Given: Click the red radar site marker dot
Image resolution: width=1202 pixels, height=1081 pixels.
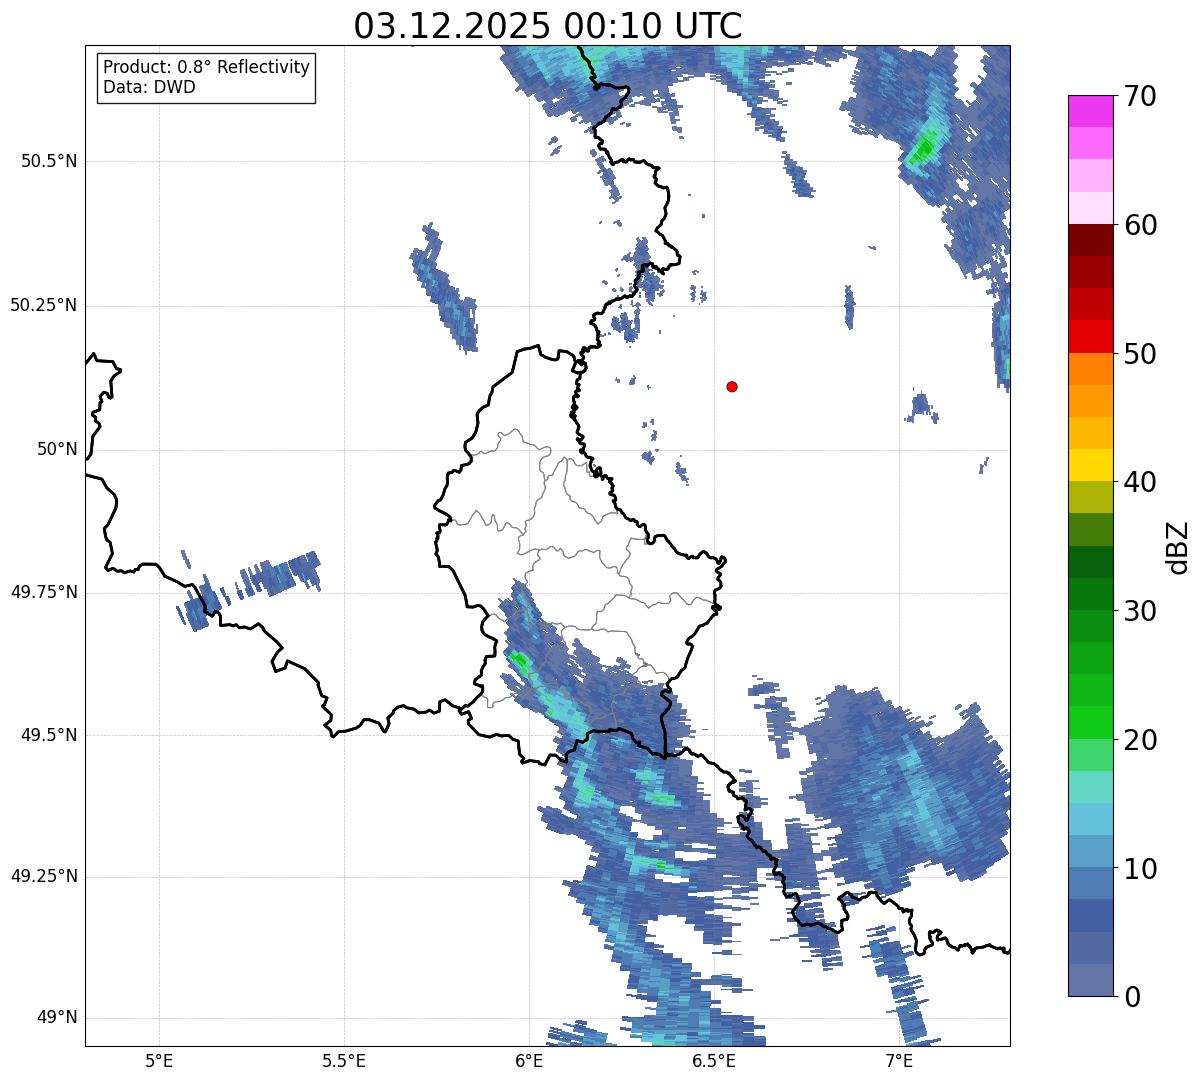Looking at the screenshot, I should coord(732,386).
